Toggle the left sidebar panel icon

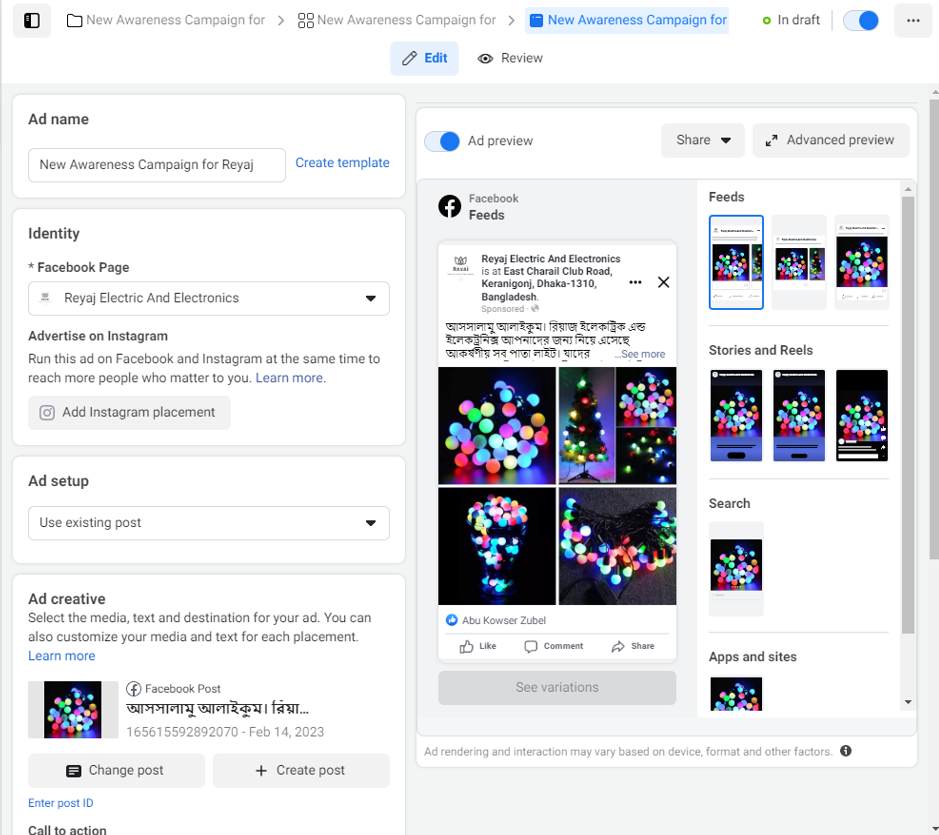point(32,20)
